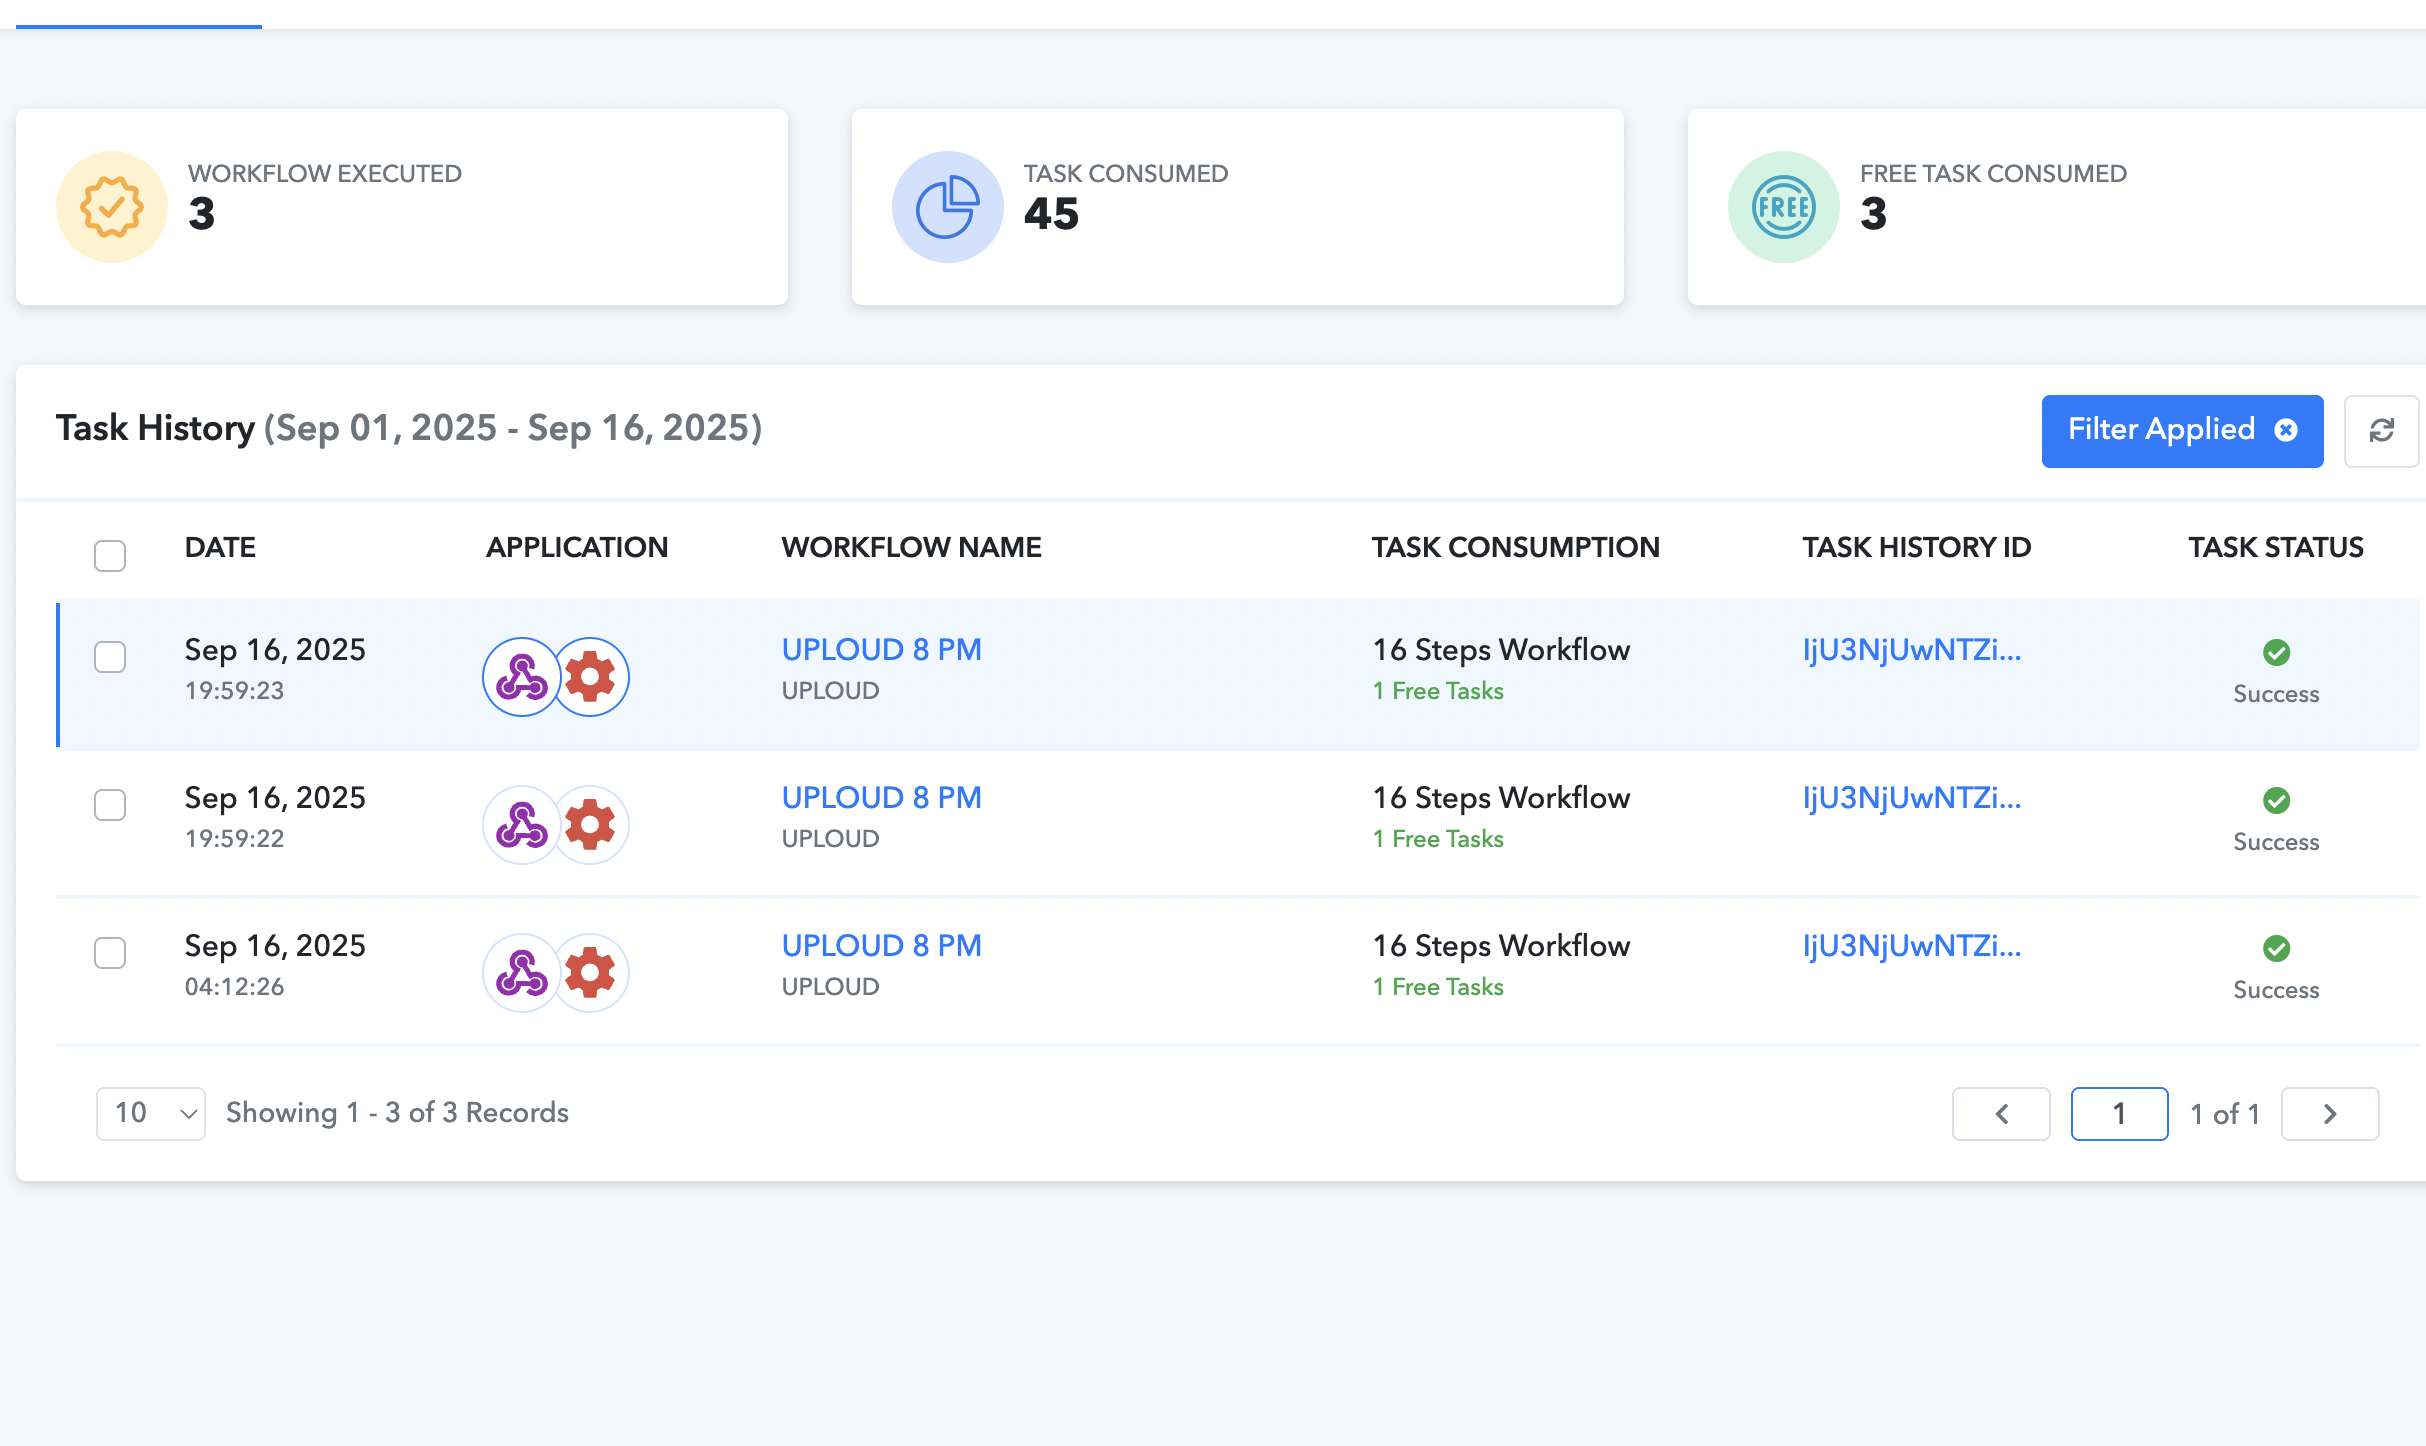The height and width of the screenshot is (1446, 2426).
Task: Click the WORKFLOW NAME column header
Action: pyautogui.click(x=912, y=547)
